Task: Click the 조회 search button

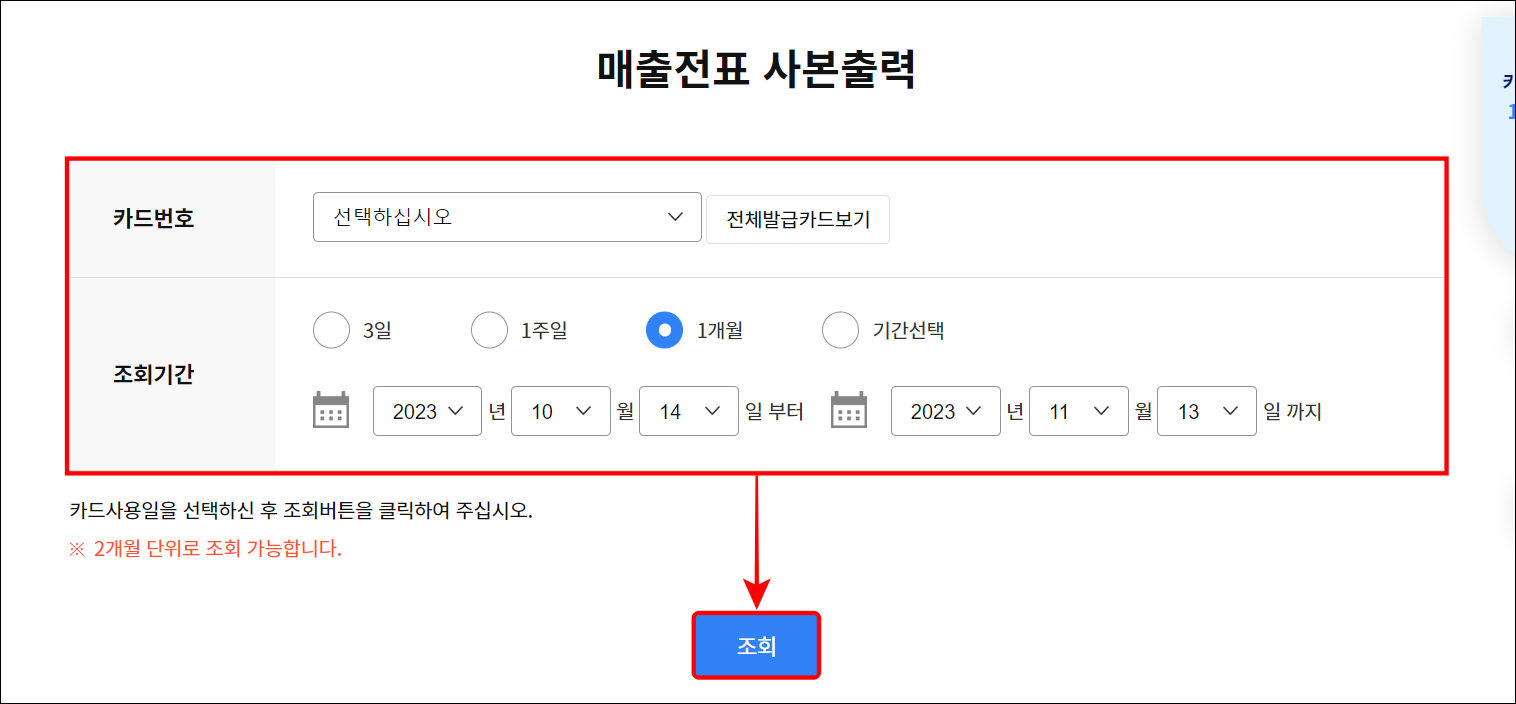Action: coord(757,644)
